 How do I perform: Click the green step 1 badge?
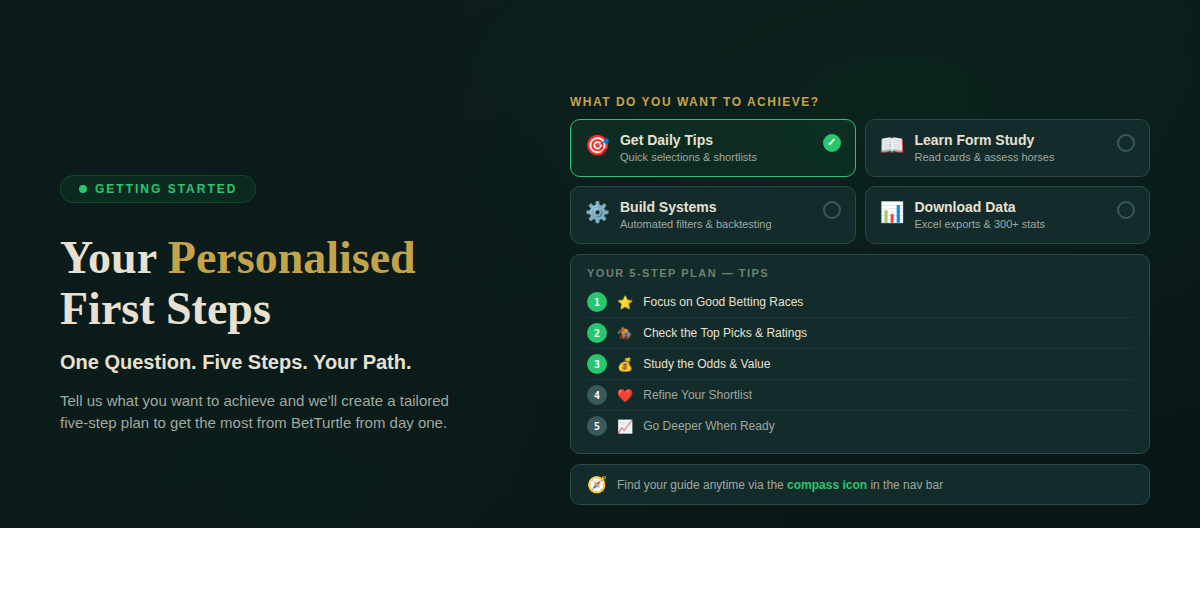(597, 301)
